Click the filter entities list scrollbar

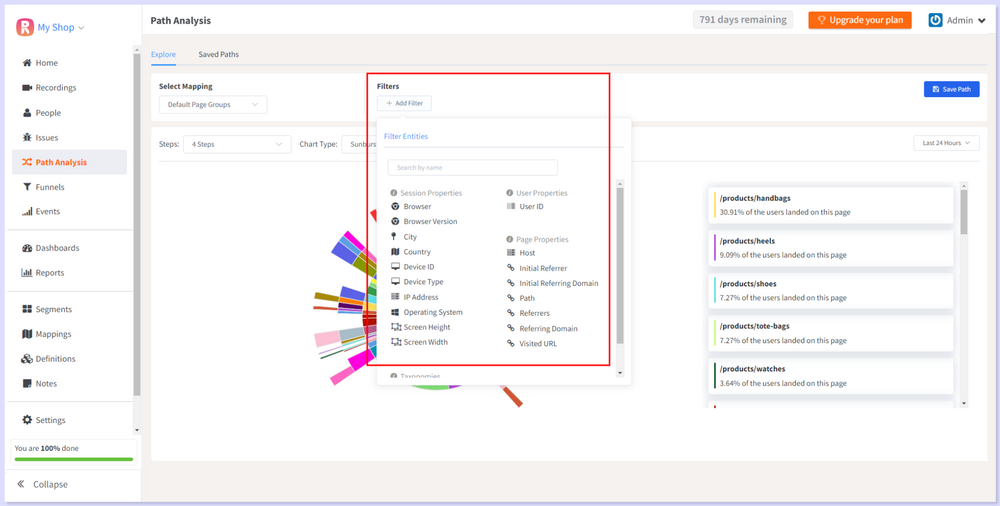pos(620,265)
